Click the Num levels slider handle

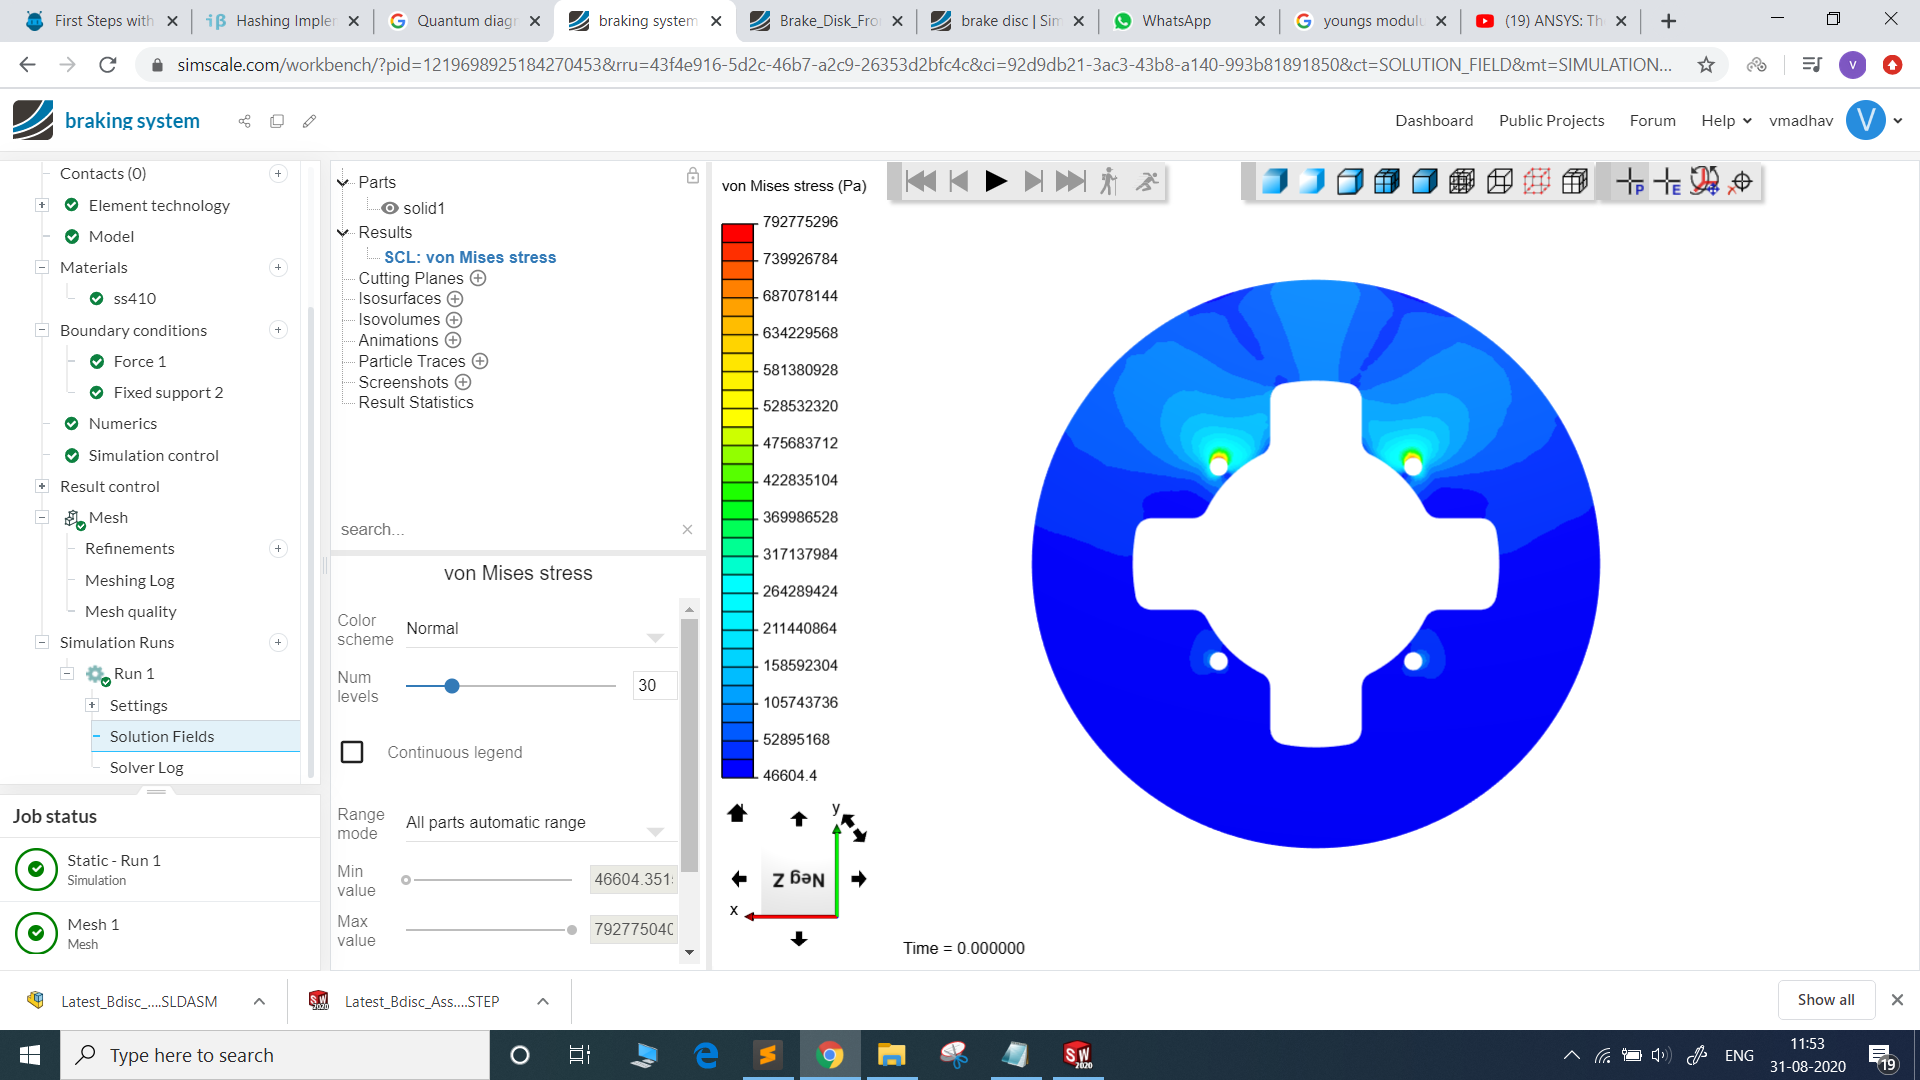coord(452,686)
